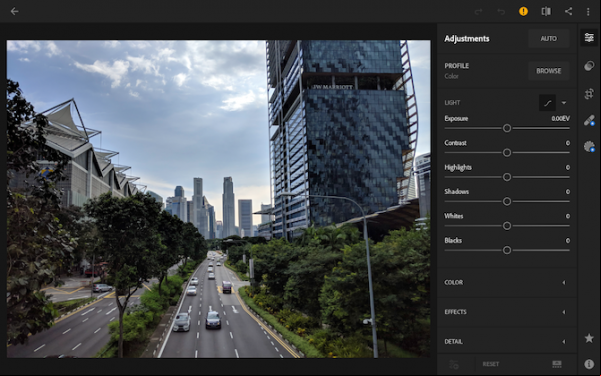Open the star rating icon
This screenshot has height=376, width=601.
point(589,338)
